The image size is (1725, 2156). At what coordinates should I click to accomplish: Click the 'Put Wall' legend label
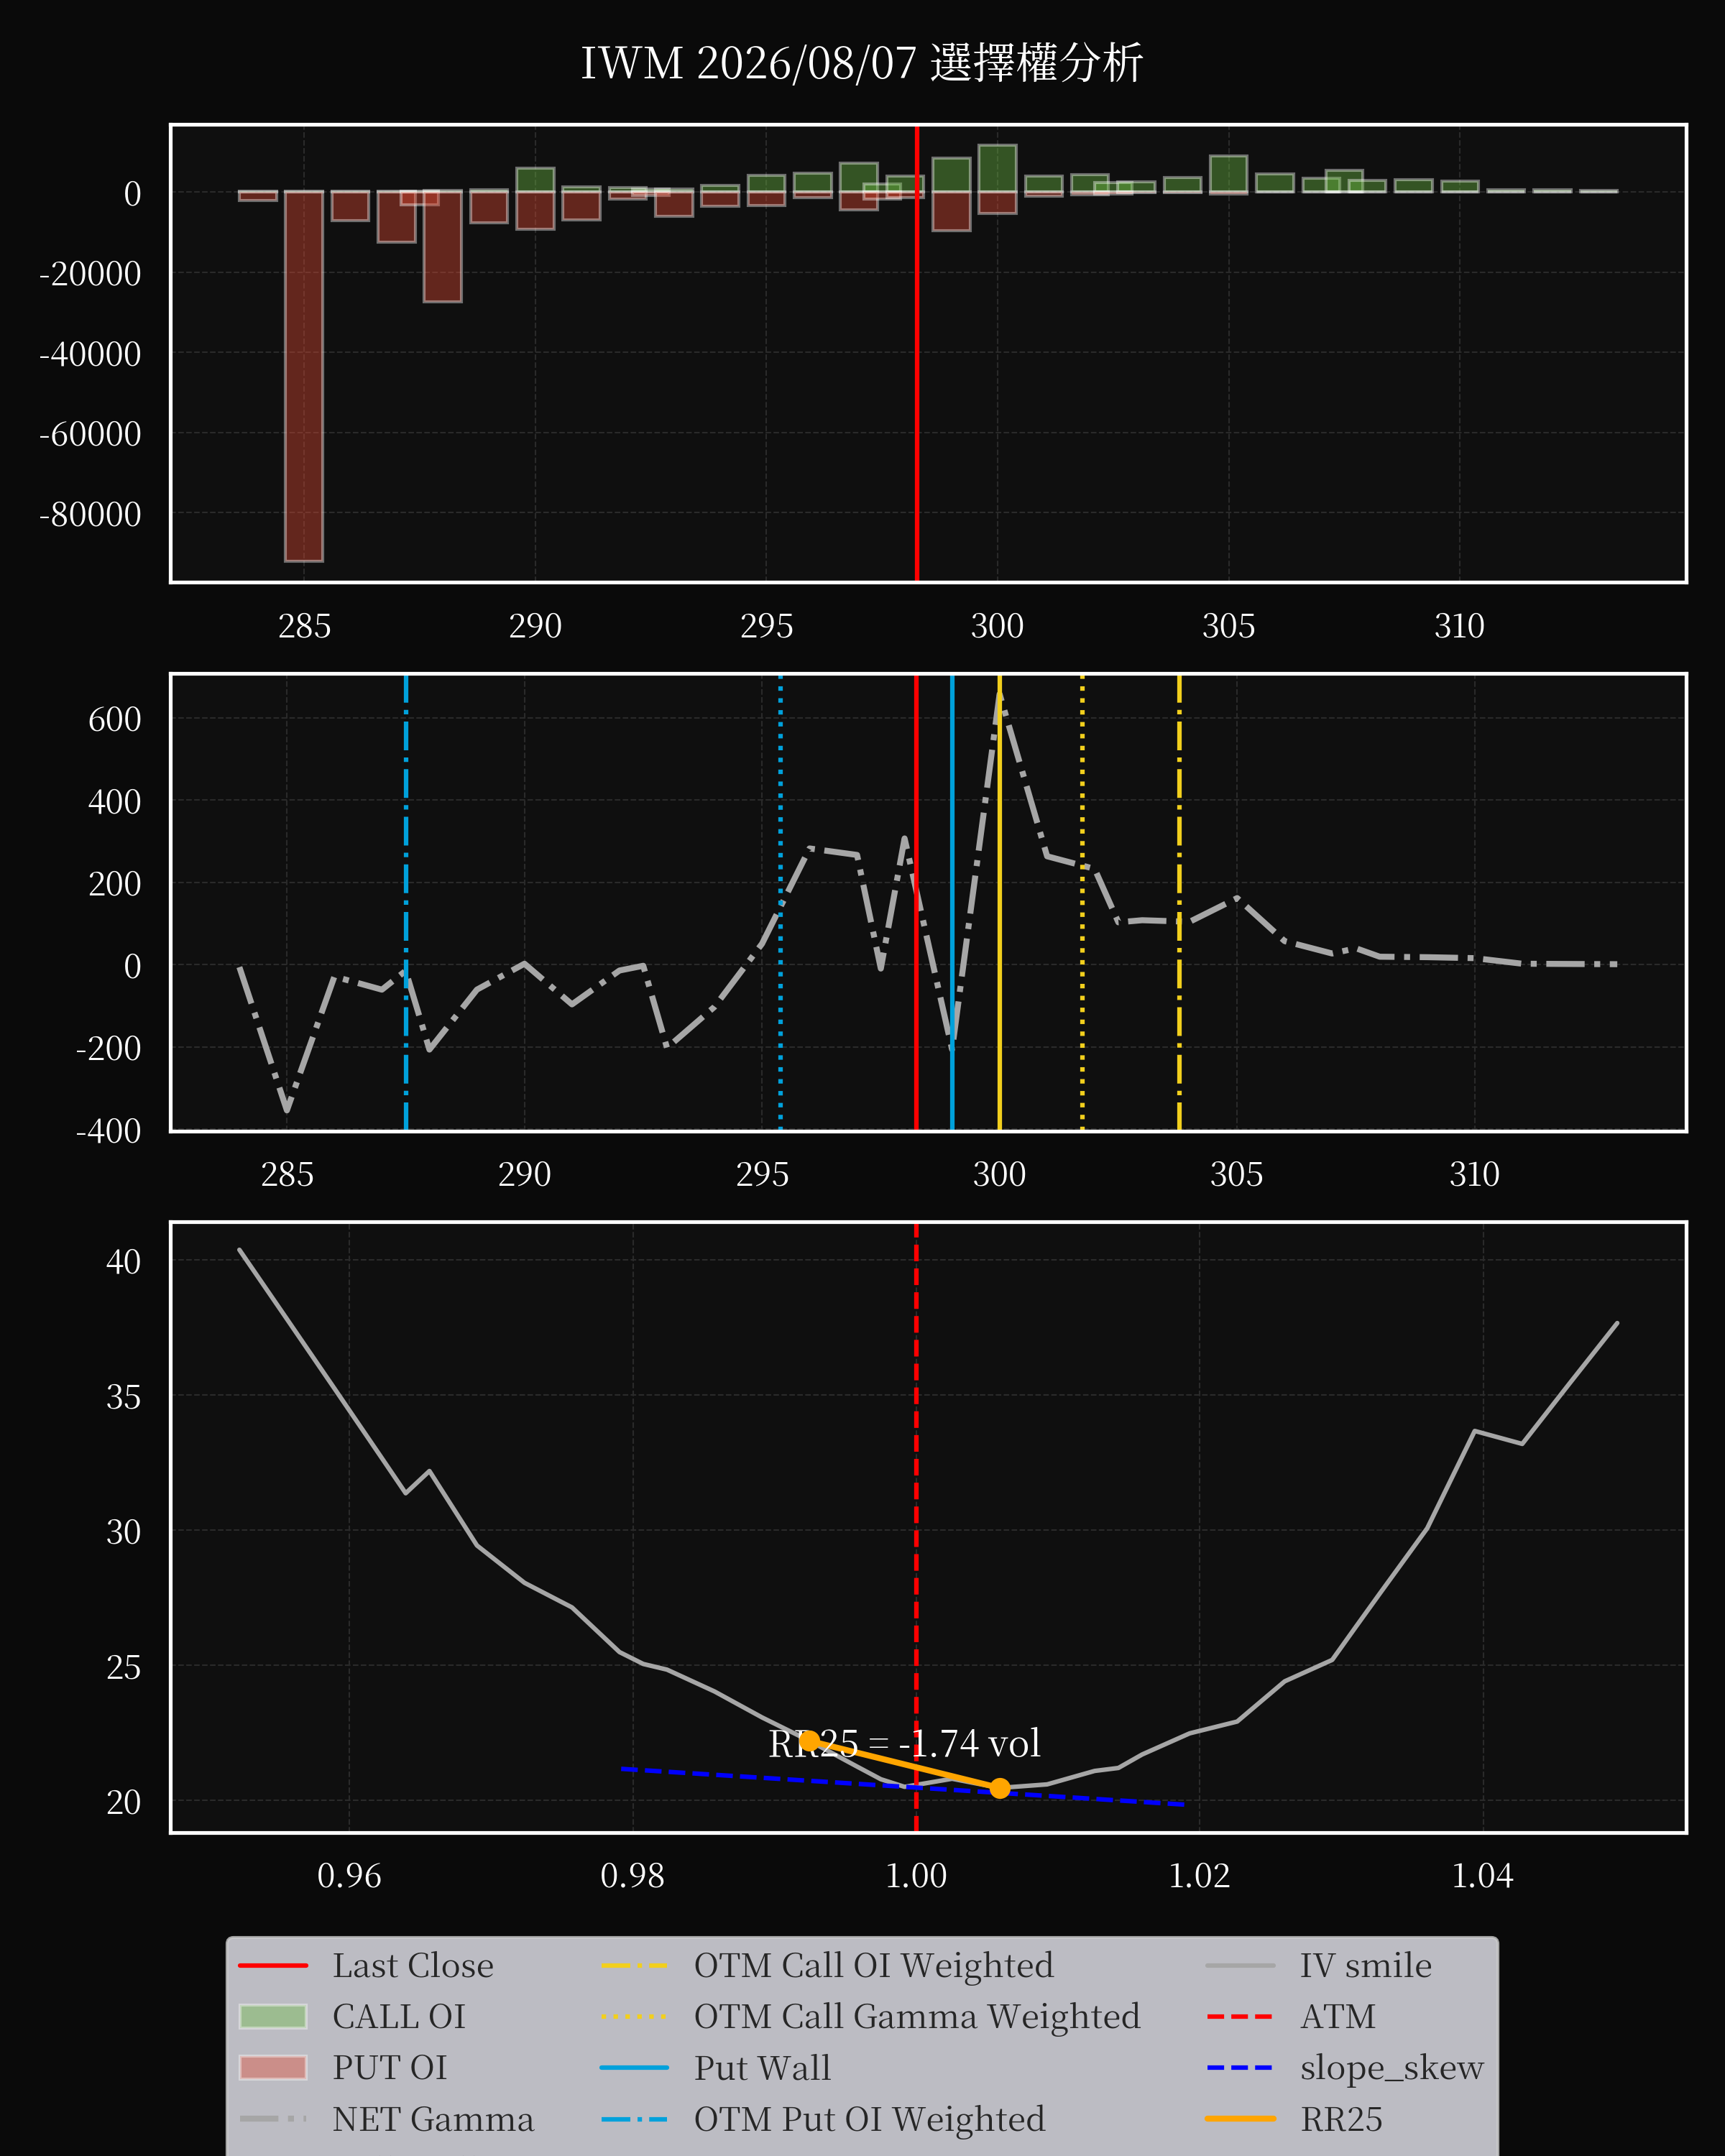coord(763,2067)
